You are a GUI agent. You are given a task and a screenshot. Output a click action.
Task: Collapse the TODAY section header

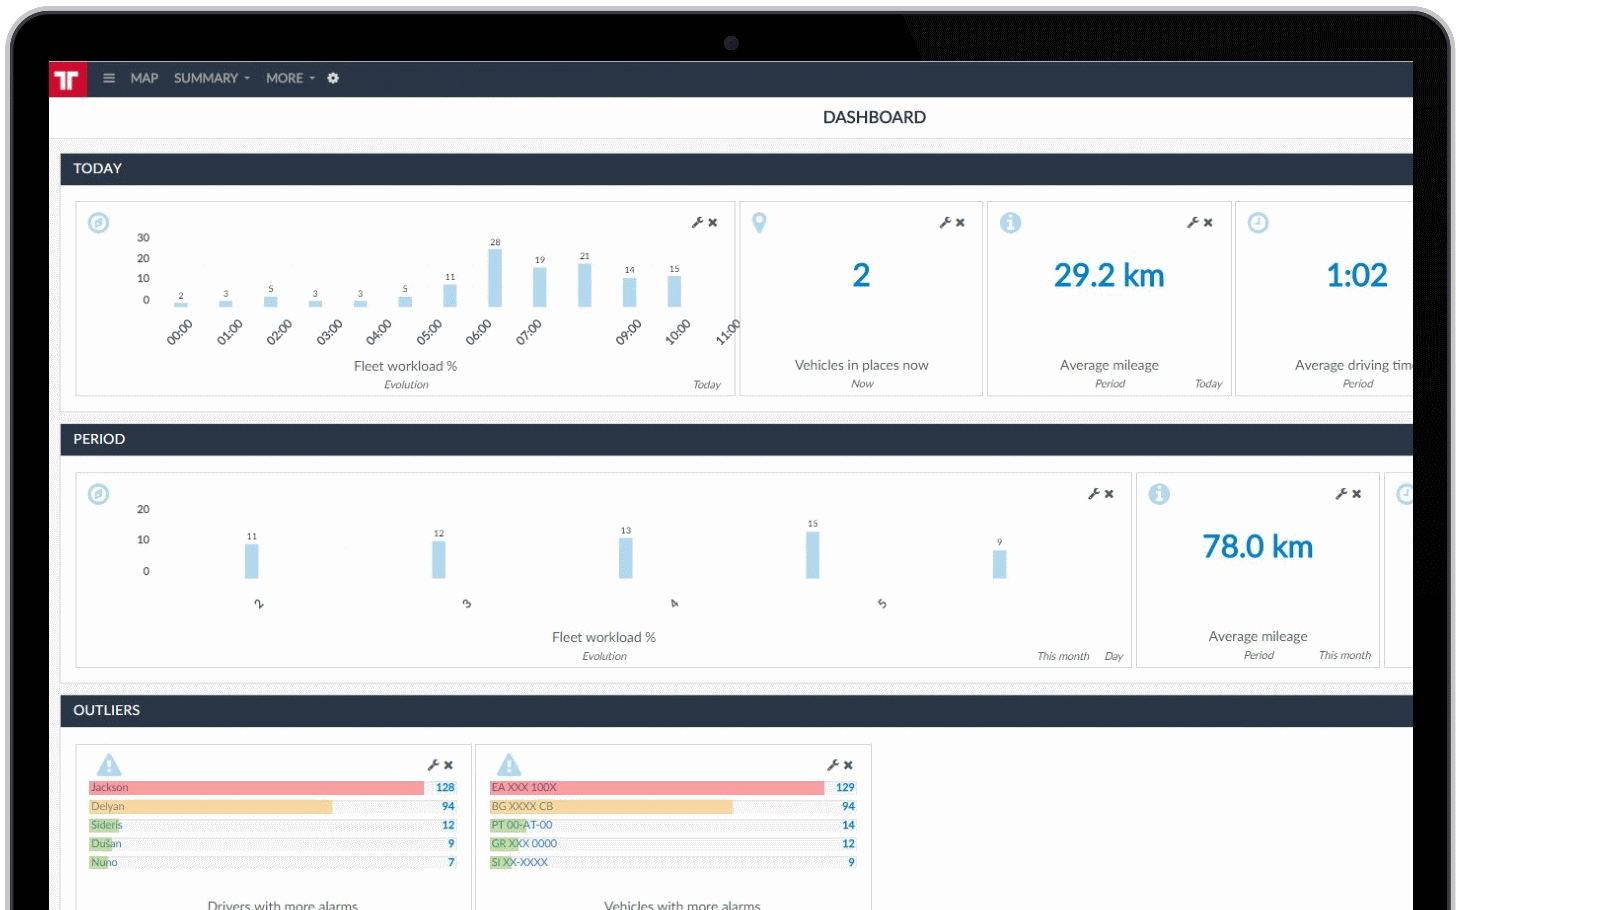coord(97,169)
